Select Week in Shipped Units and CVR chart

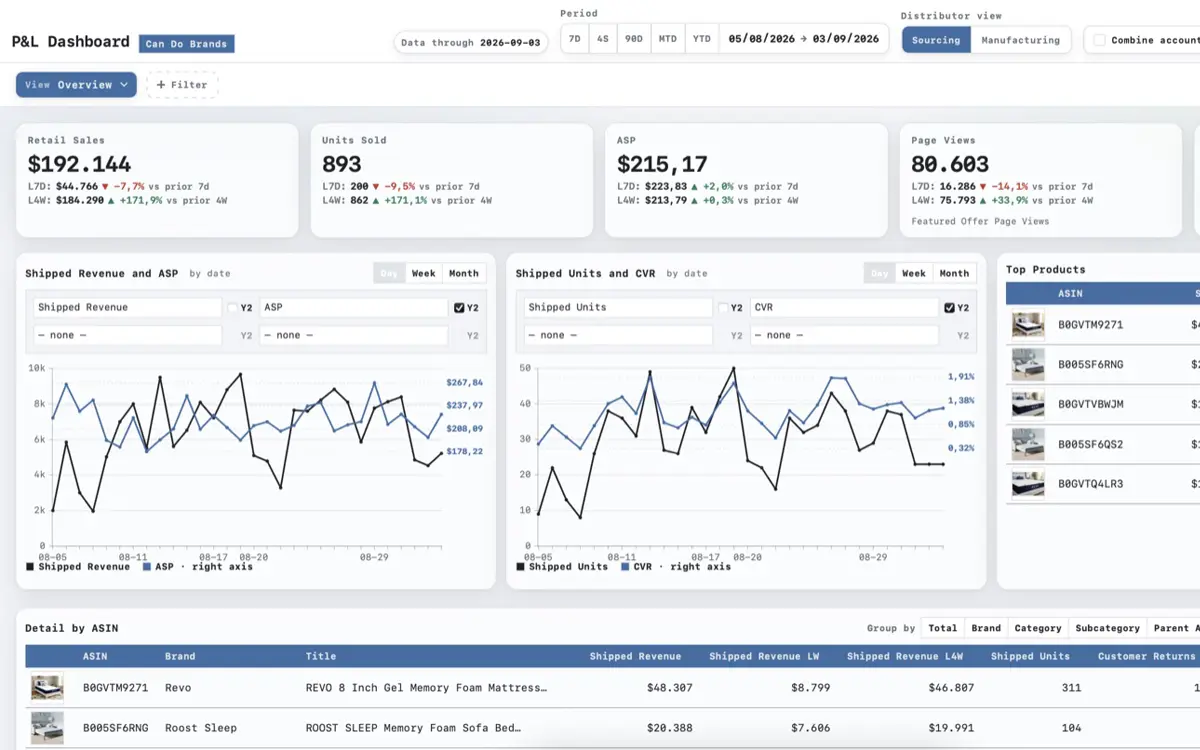[x=914, y=273]
